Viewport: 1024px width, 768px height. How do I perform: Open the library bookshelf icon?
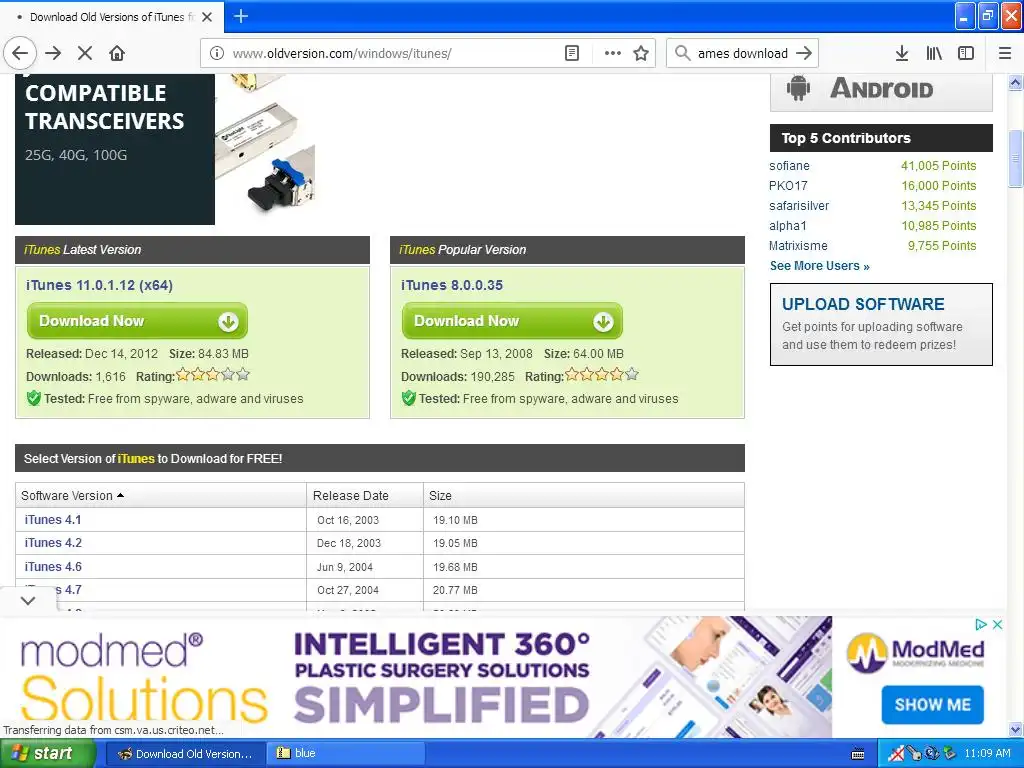click(x=934, y=53)
